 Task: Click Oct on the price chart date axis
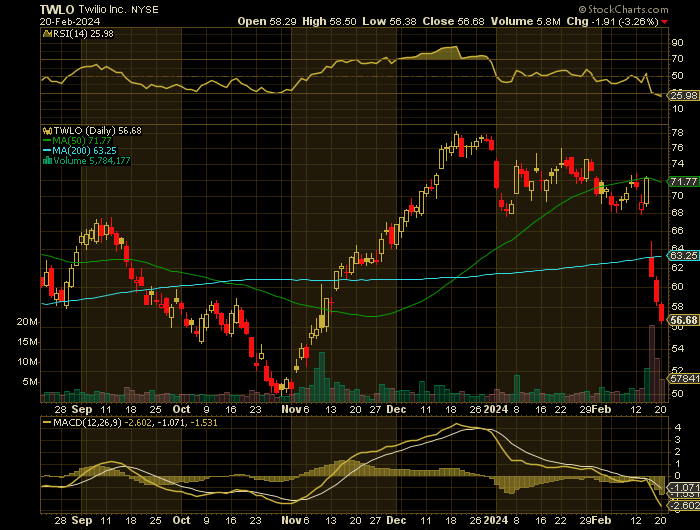[x=181, y=409]
